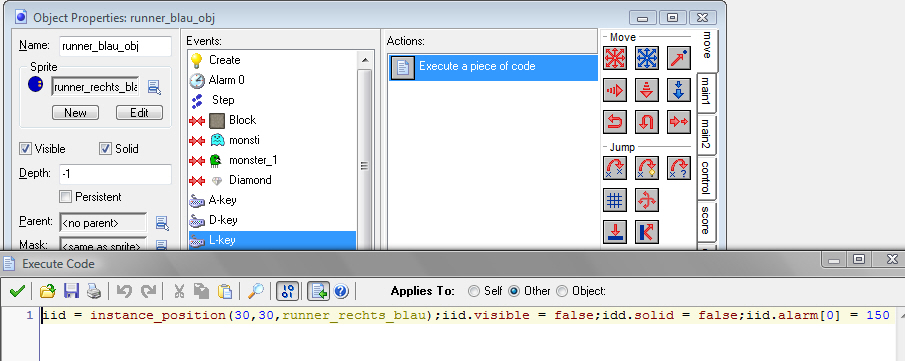Viewport: 905px width, 361px height.
Task: Toggle the Solid checkbox
Action: 105,148
